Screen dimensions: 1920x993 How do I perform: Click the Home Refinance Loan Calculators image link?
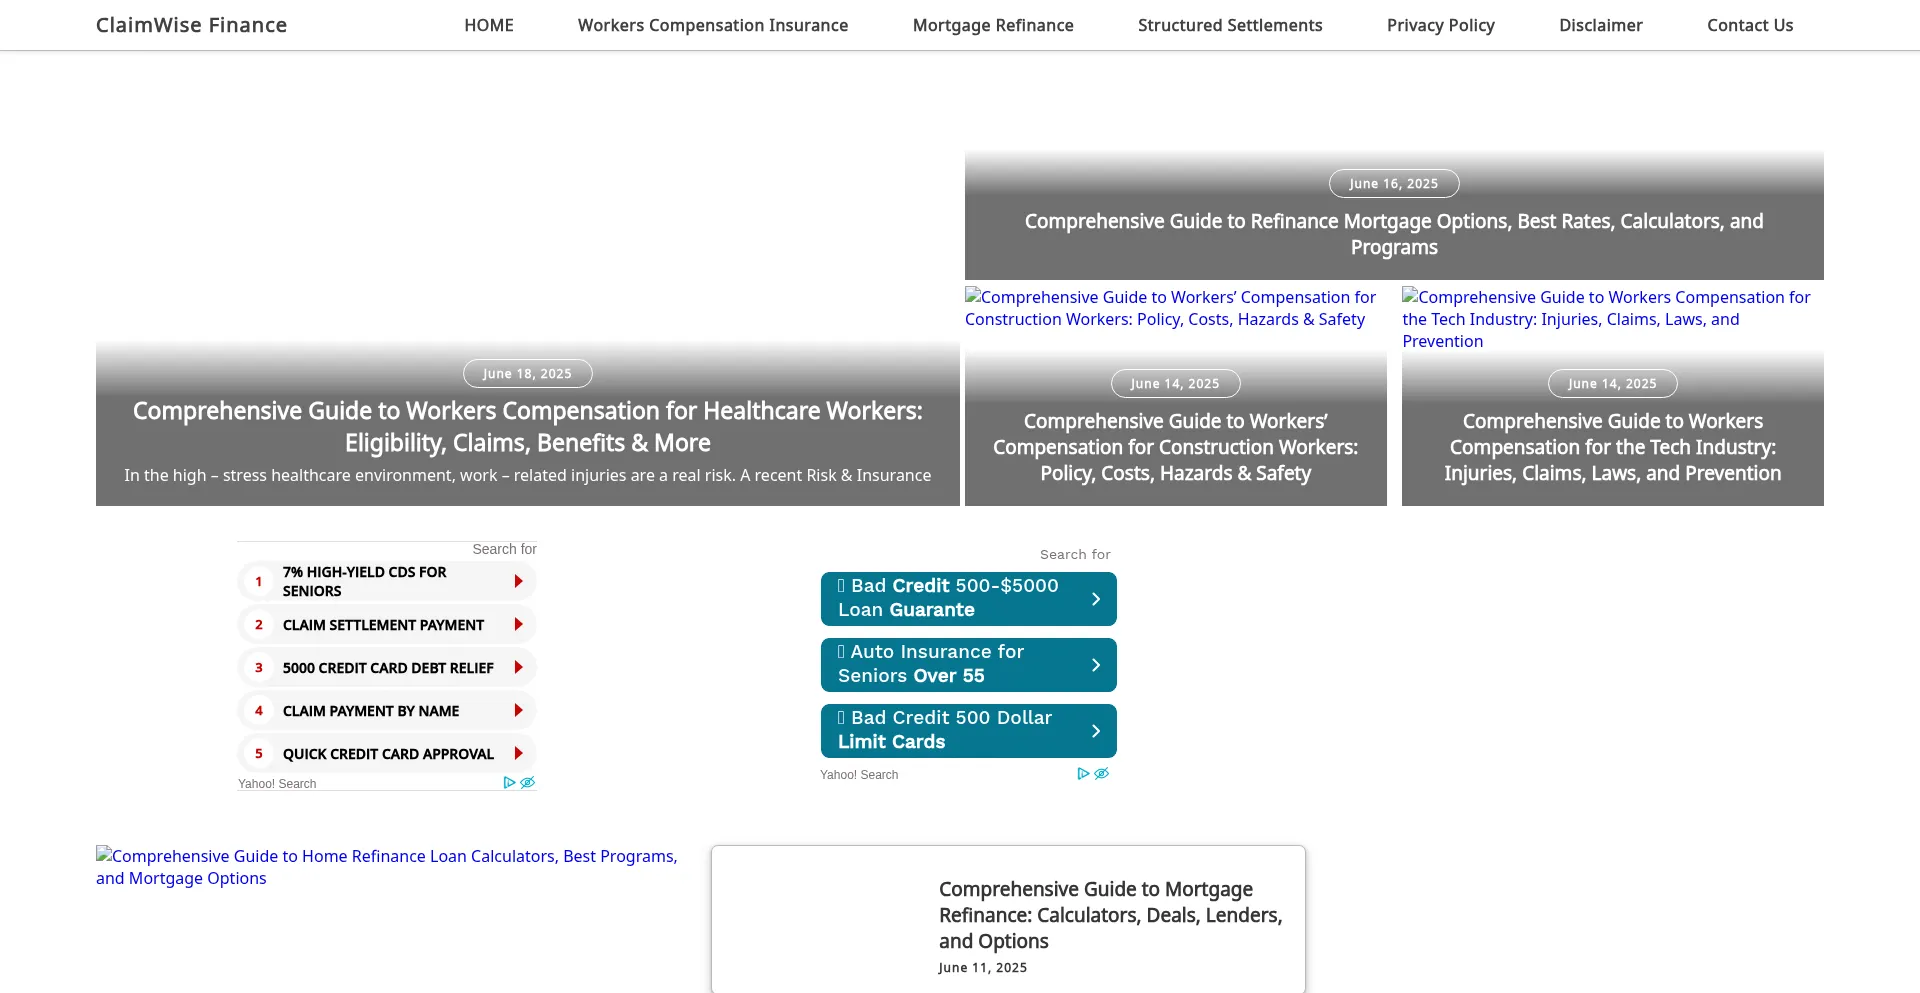[386, 867]
